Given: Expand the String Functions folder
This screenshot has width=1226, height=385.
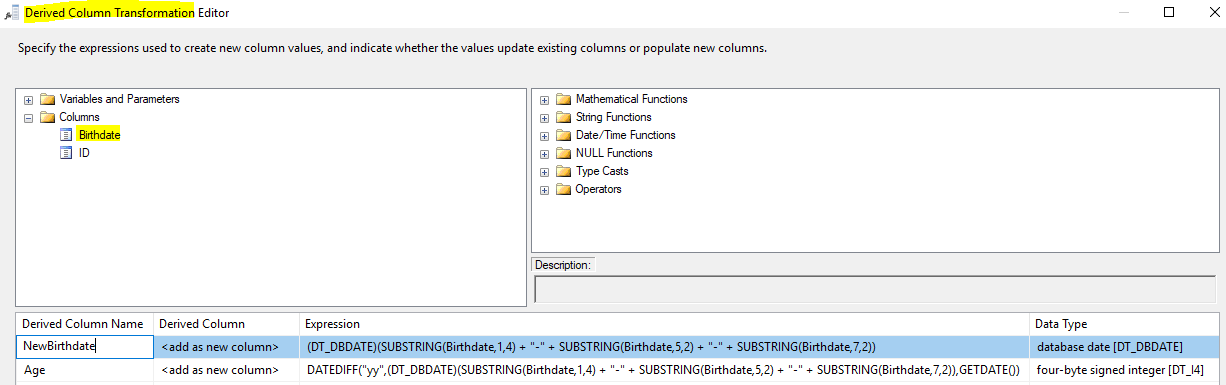Looking at the screenshot, I should (544, 118).
